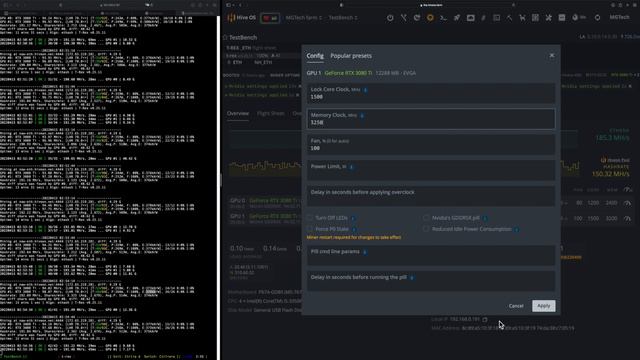Click info icon beside Nvidia's GDDR5X pill
Screen dimensions: 640x360
485,218
